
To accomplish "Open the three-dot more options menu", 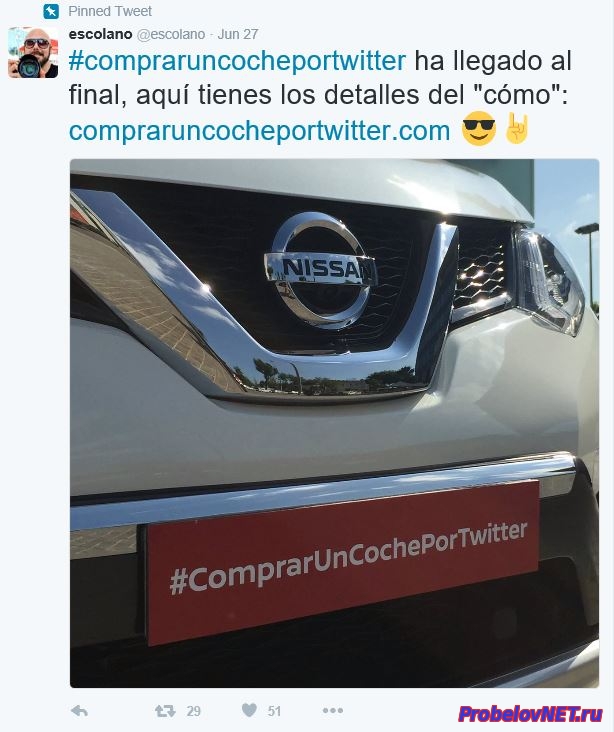I will point(332,711).
